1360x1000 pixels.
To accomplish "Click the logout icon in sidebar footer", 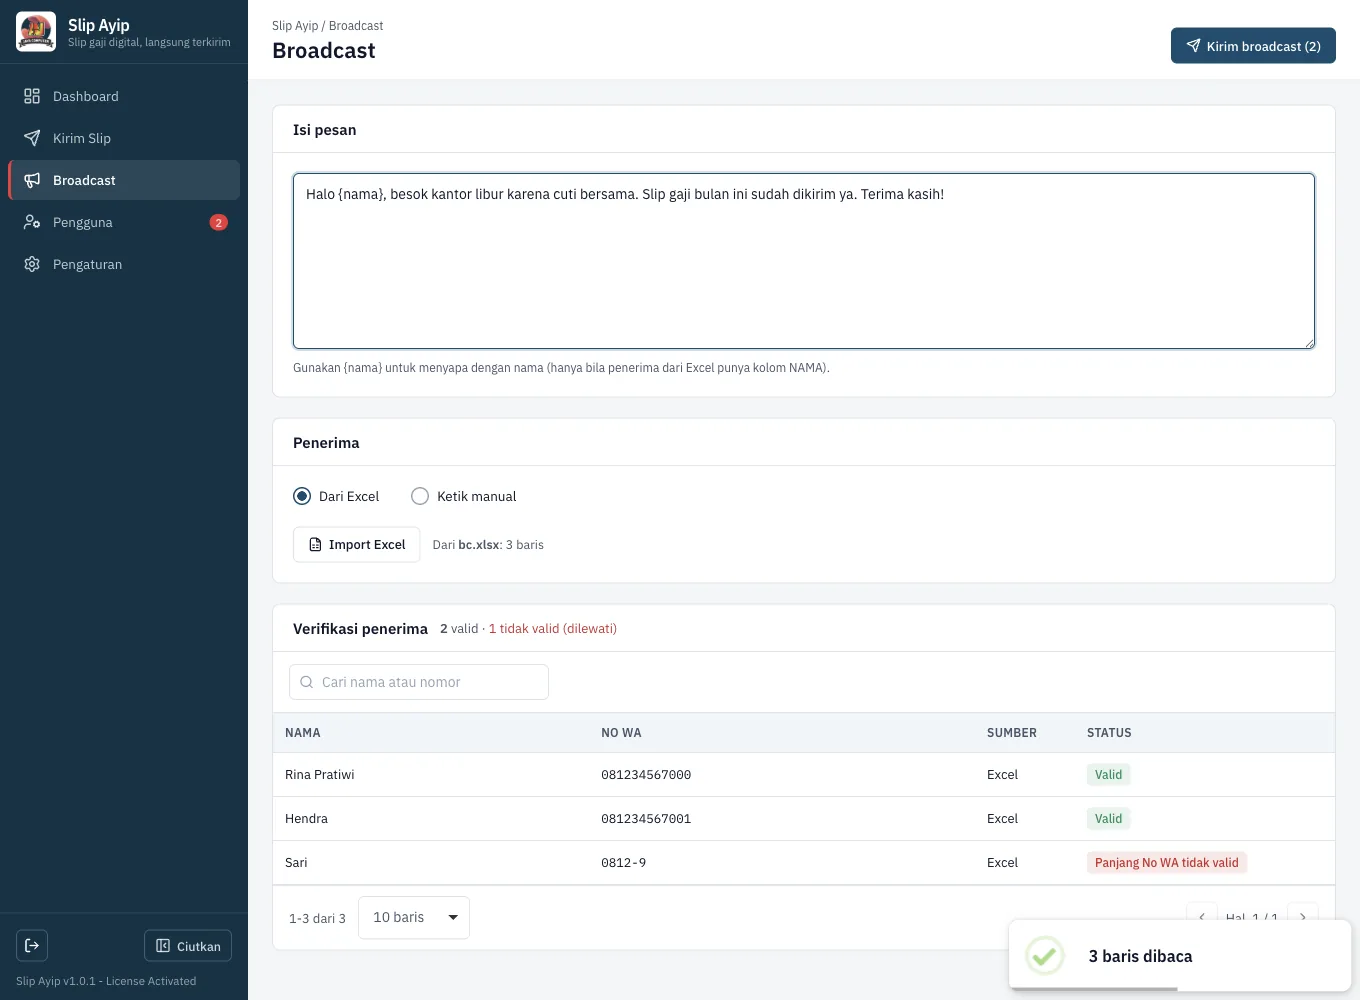I will [32, 945].
